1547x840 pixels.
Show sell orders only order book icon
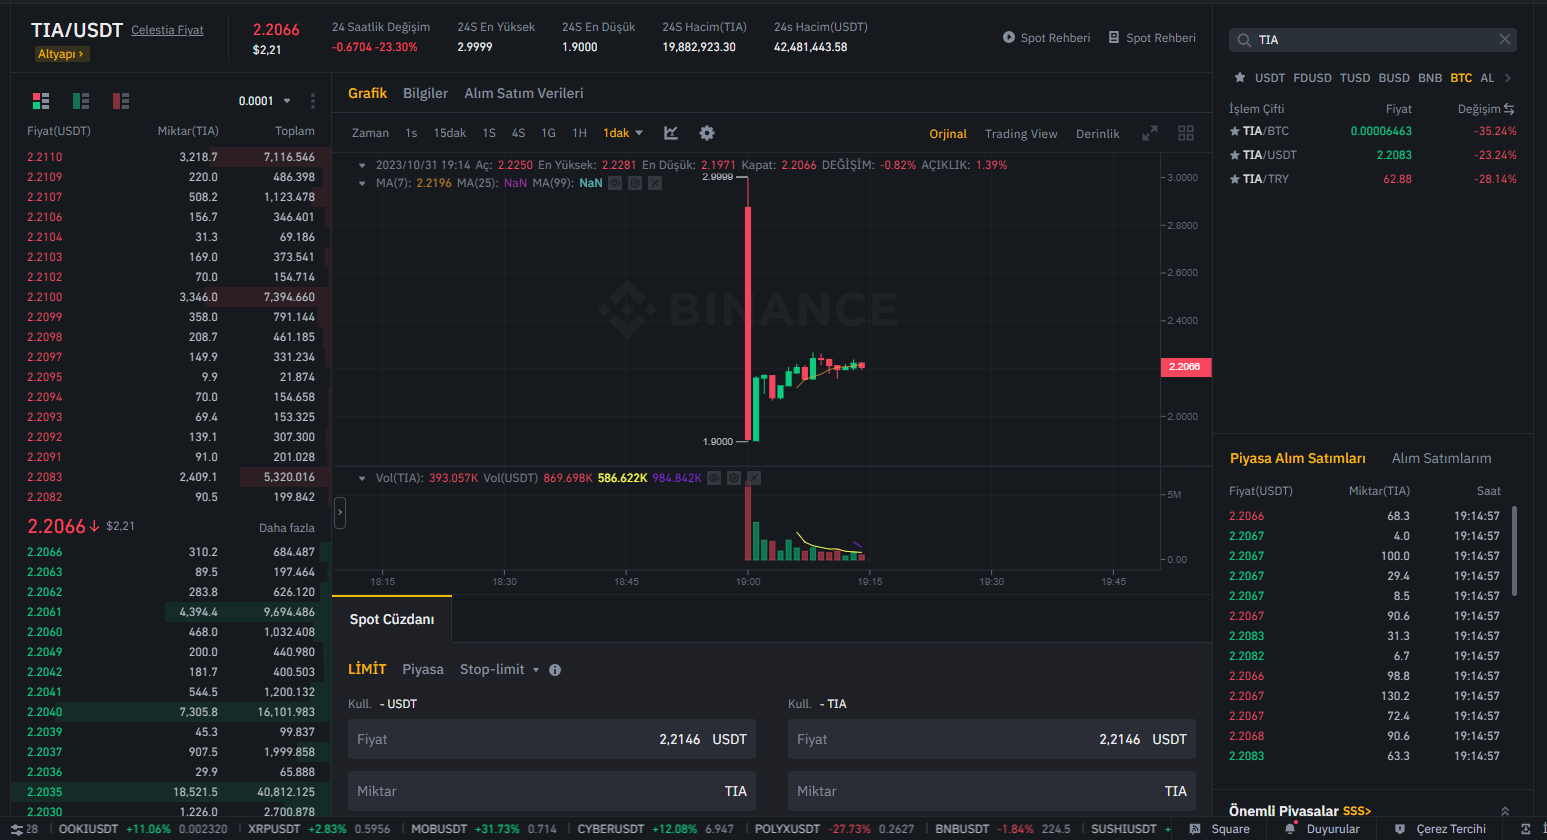coord(121,101)
